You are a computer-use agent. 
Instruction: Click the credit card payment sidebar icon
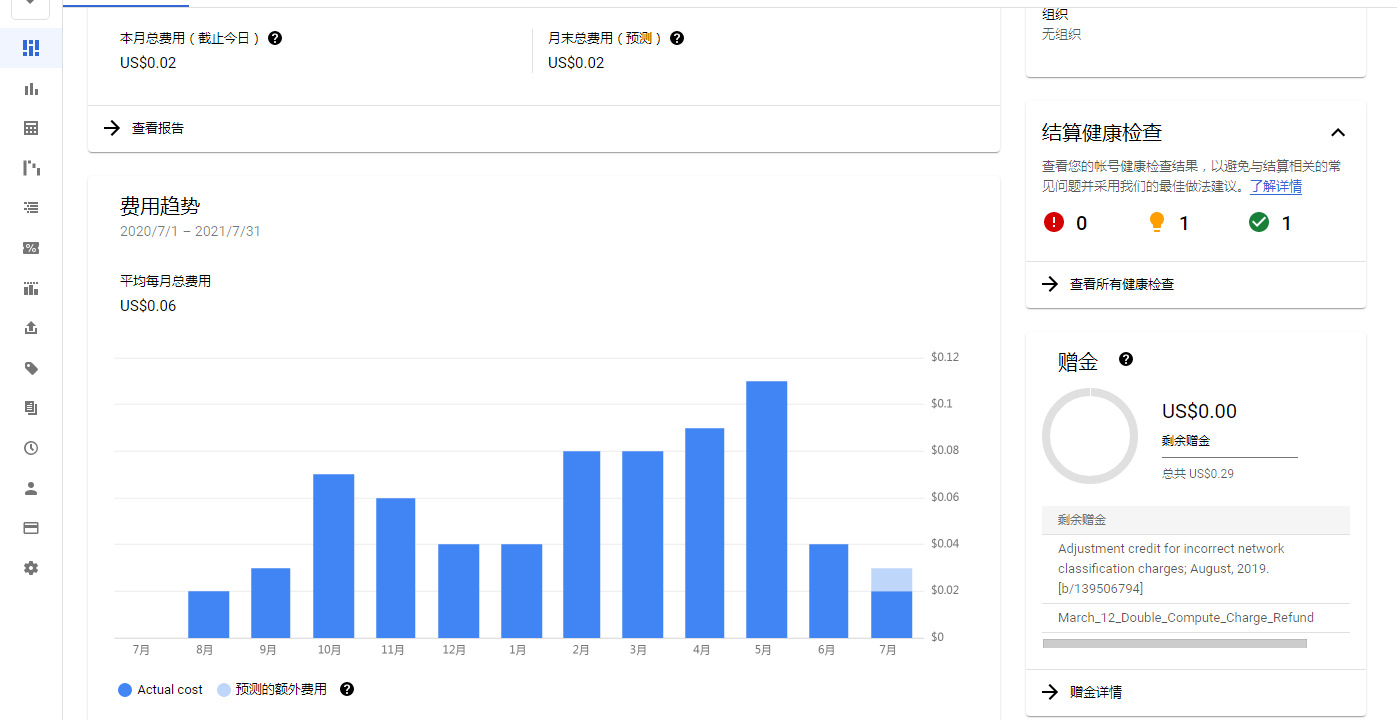[31, 528]
